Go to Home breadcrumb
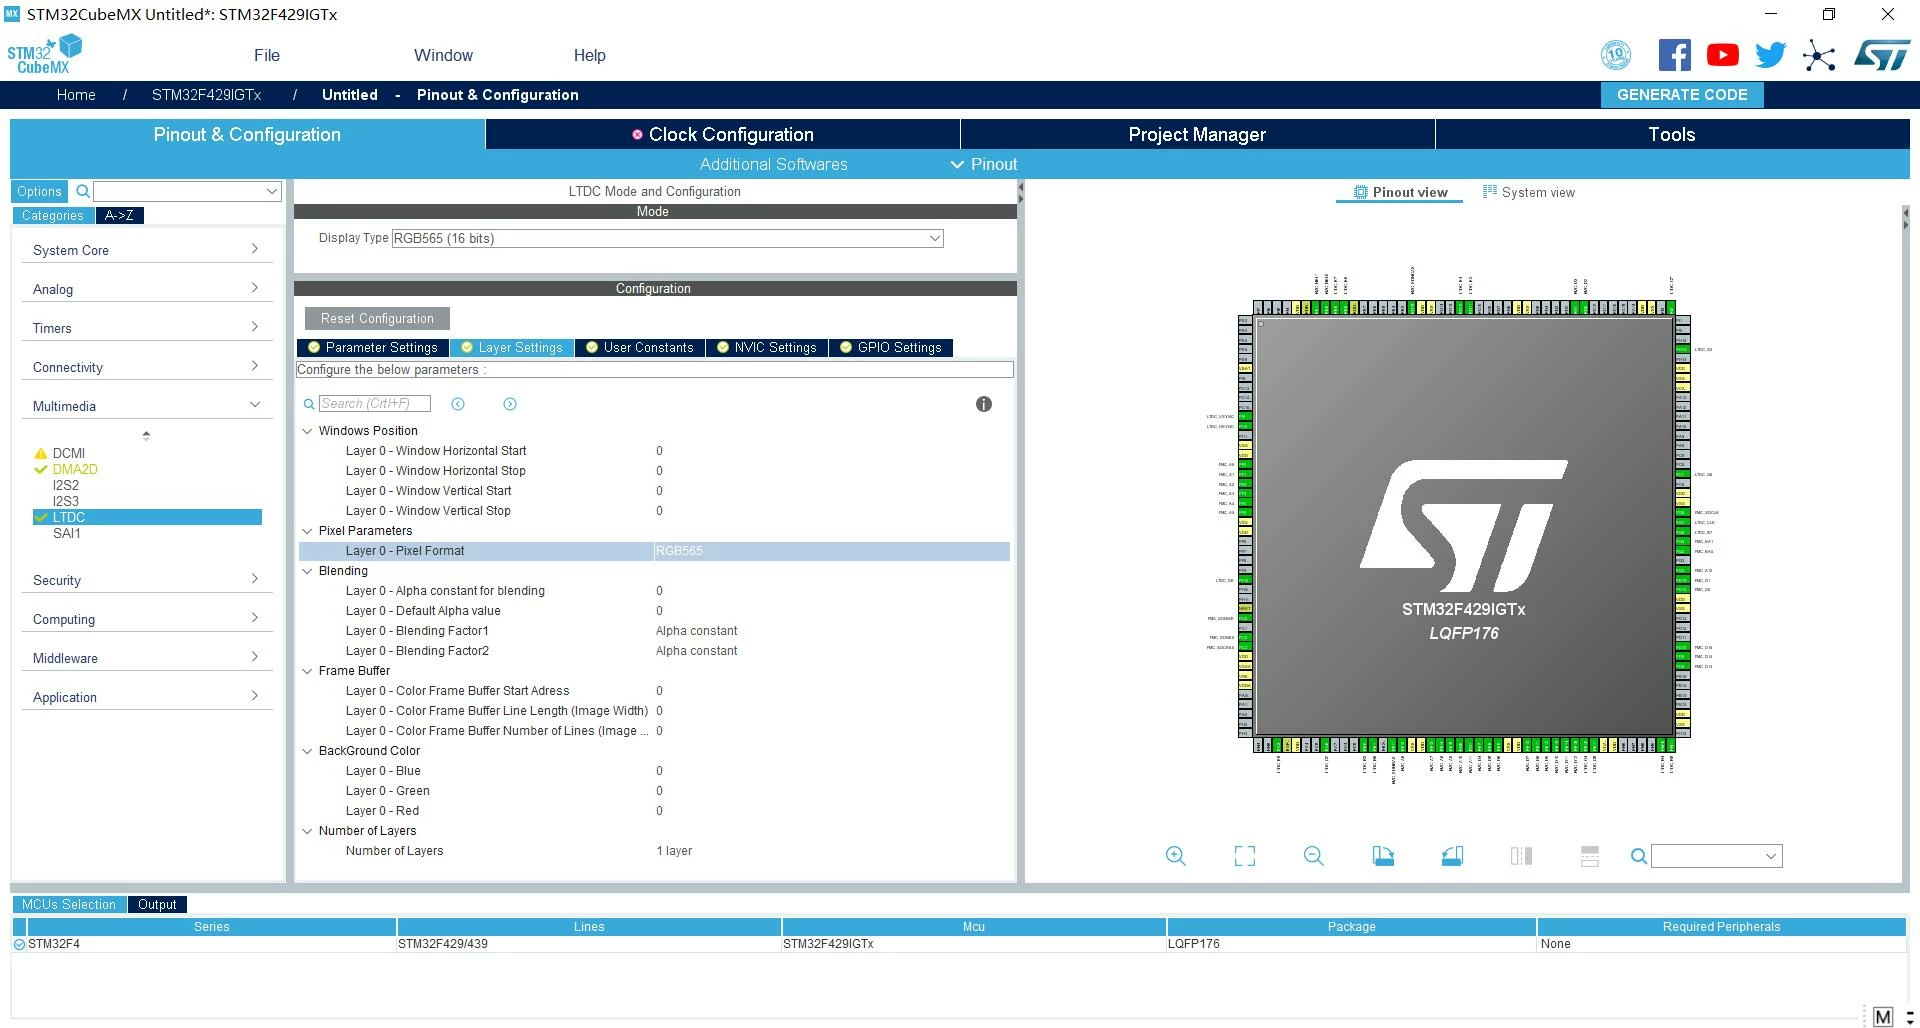 coord(76,95)
